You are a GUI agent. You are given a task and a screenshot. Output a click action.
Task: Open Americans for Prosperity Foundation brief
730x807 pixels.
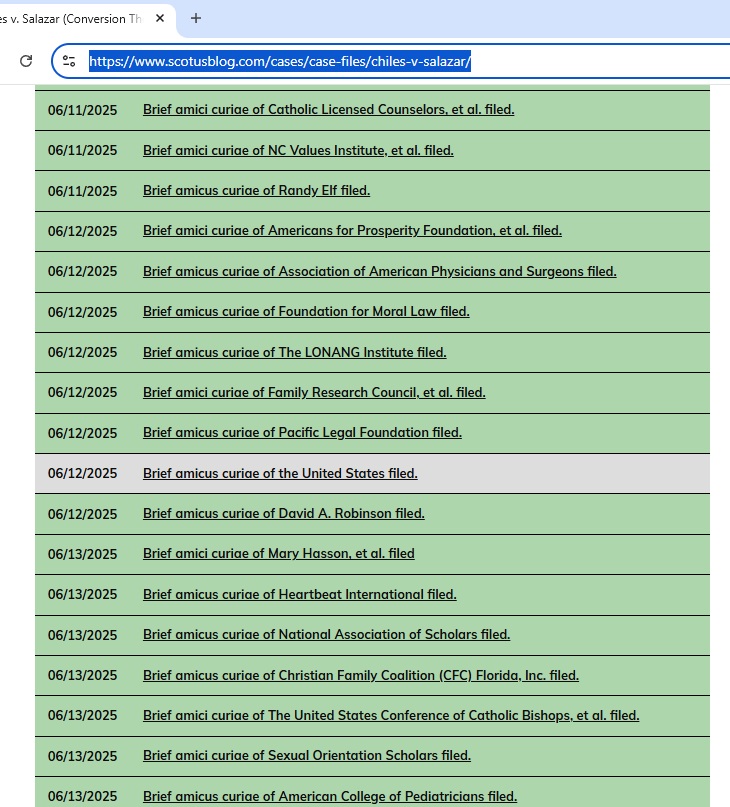click(352, 231)
